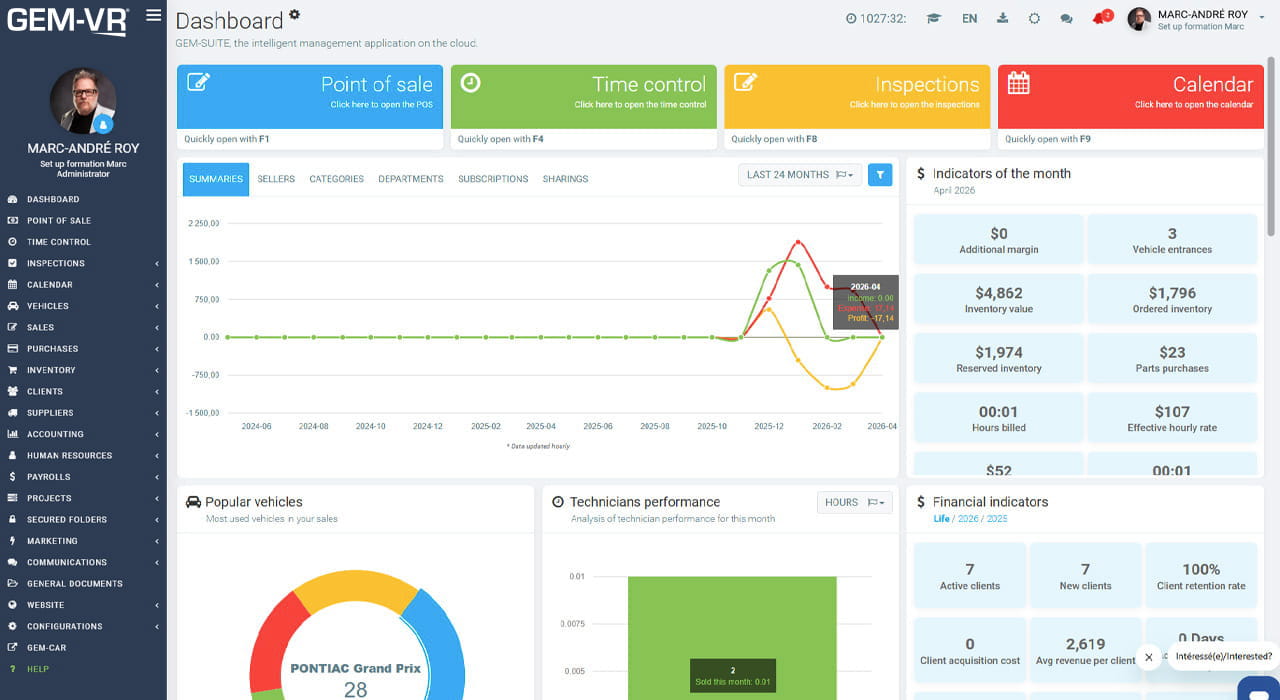Click the Accounting chart icon in sidebar
Viewport: 1280px width, 700px height.
coord(12,434)
